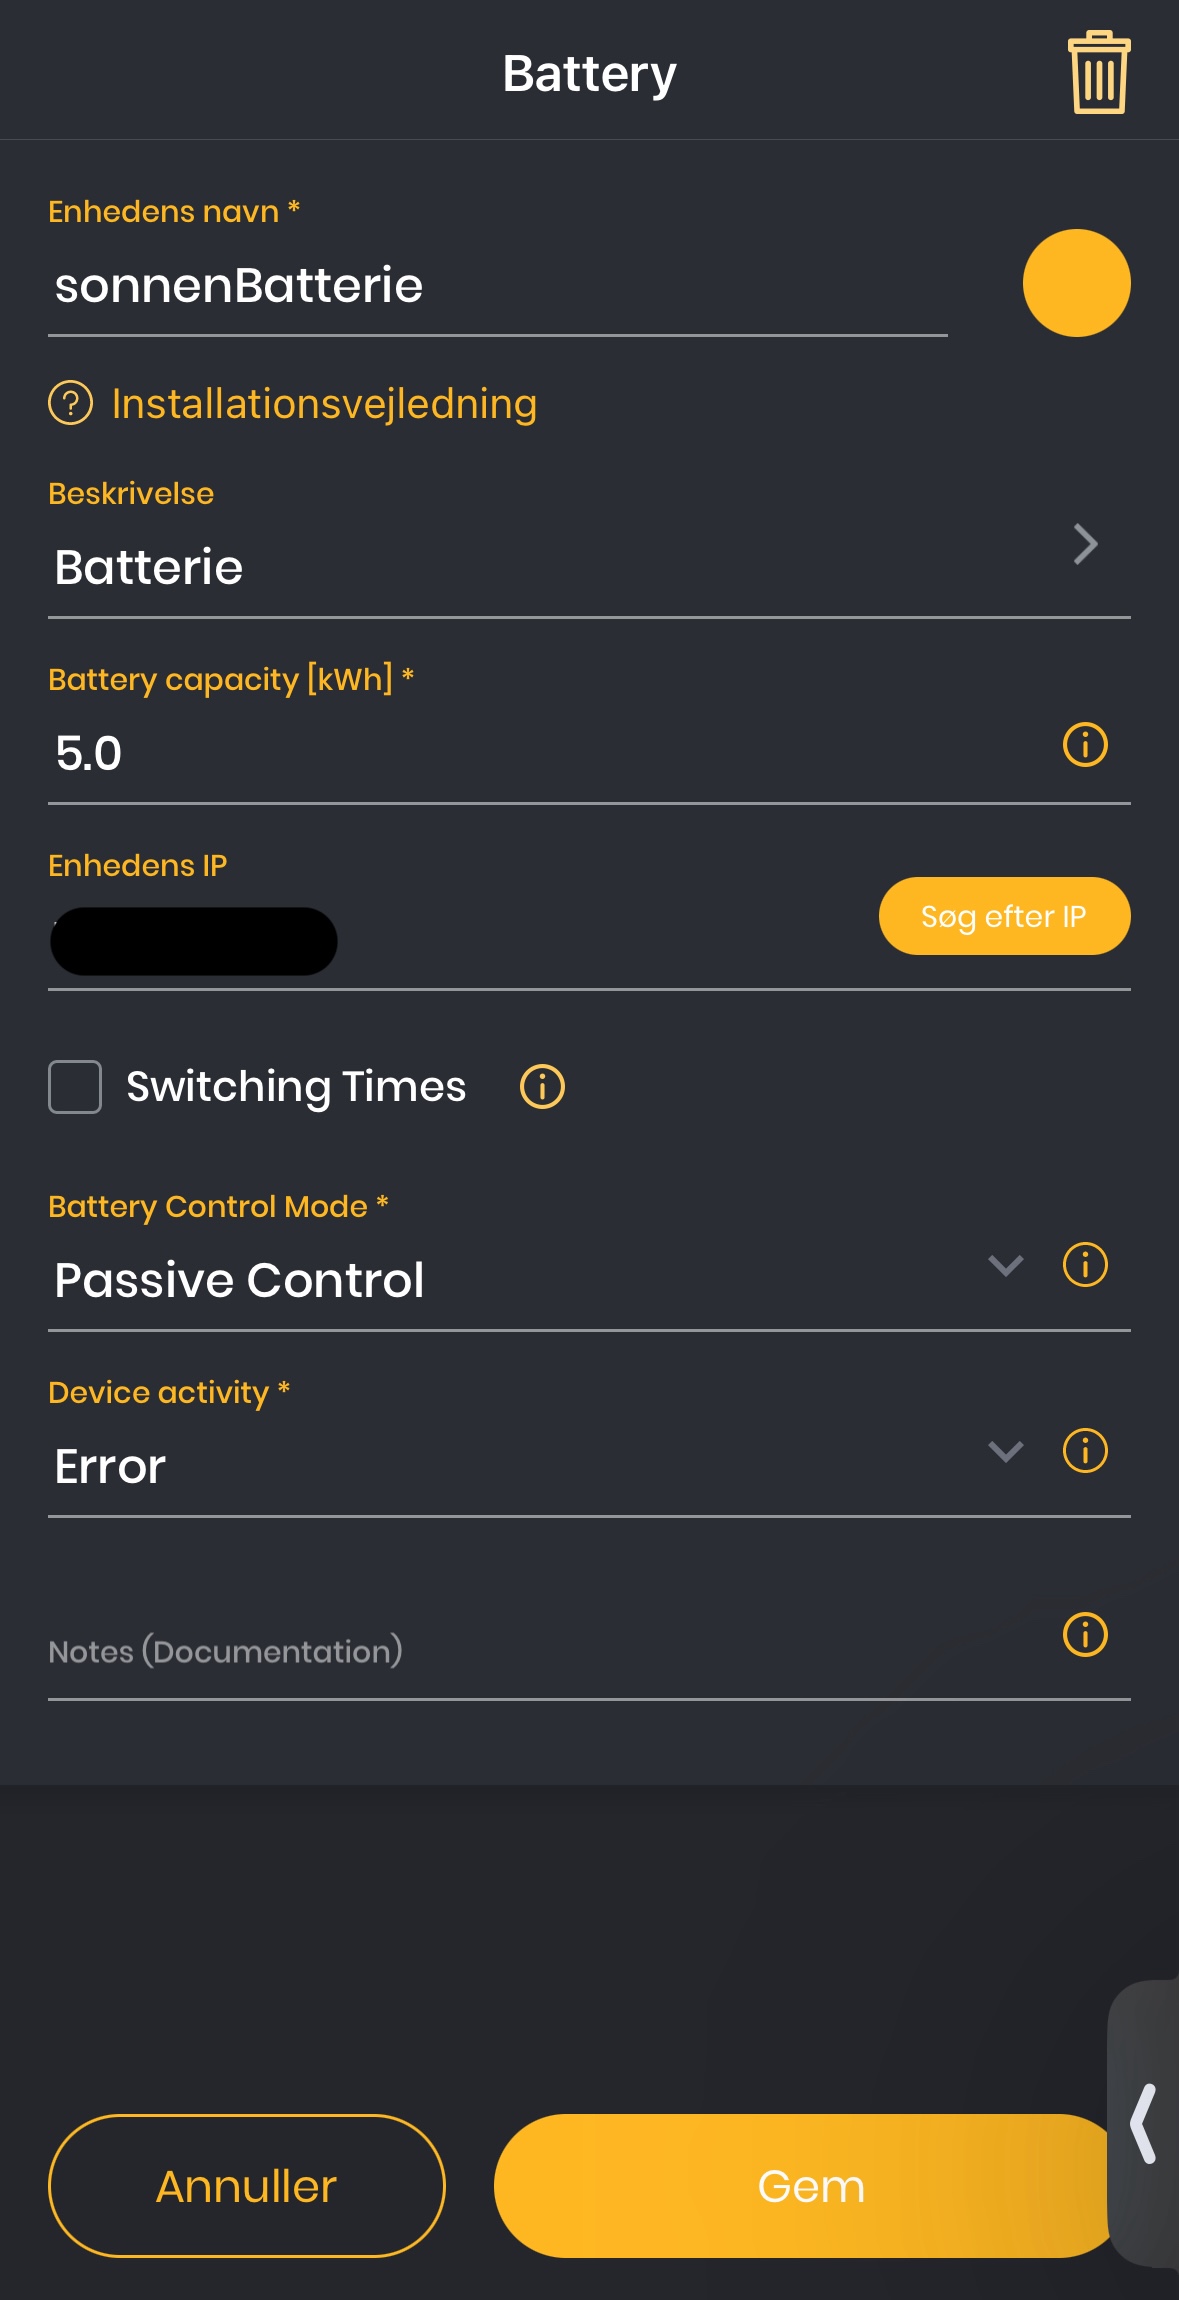Show info for Battery capacity field
This screenshot has width=1179, height=2300.
point(1085,745)
